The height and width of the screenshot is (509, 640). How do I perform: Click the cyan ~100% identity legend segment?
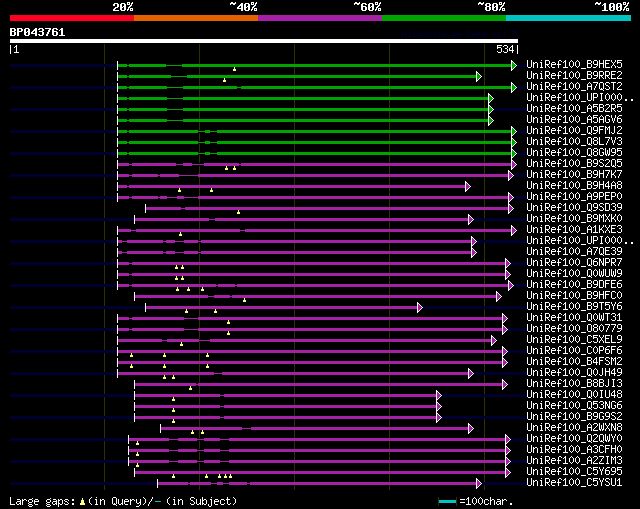pos(569,18)
